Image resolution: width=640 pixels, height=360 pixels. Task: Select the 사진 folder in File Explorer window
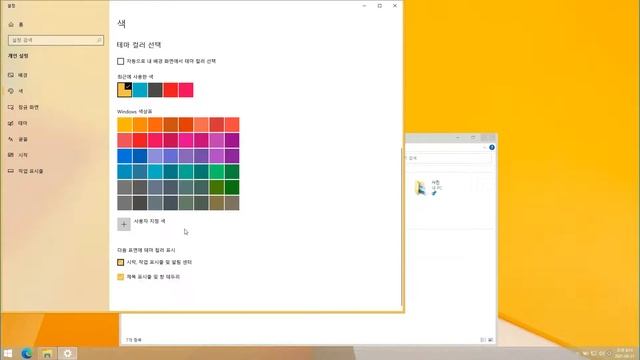(x=429, y=188)
